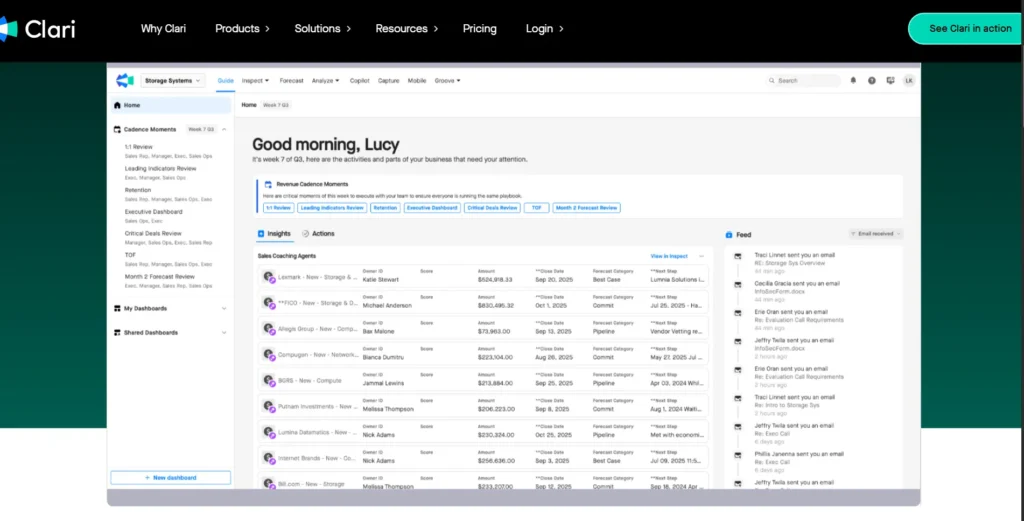Open the LK user avatar
The width and height of the screenshot is (1024, 521).
pyautogui.click(x=908, y=80)
